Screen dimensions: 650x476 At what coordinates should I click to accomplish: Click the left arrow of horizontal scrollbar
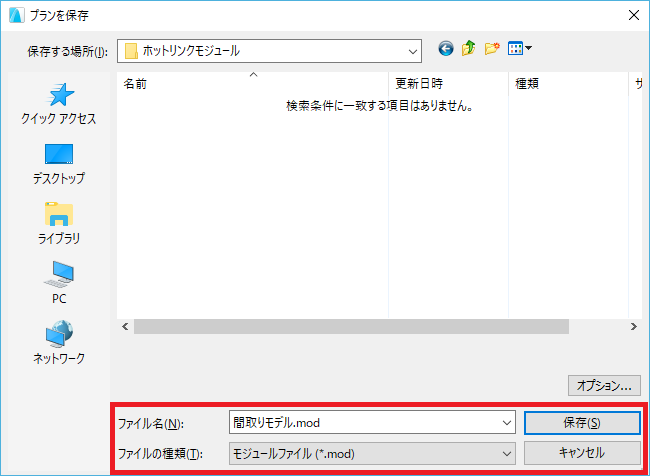tap(125, 327)
